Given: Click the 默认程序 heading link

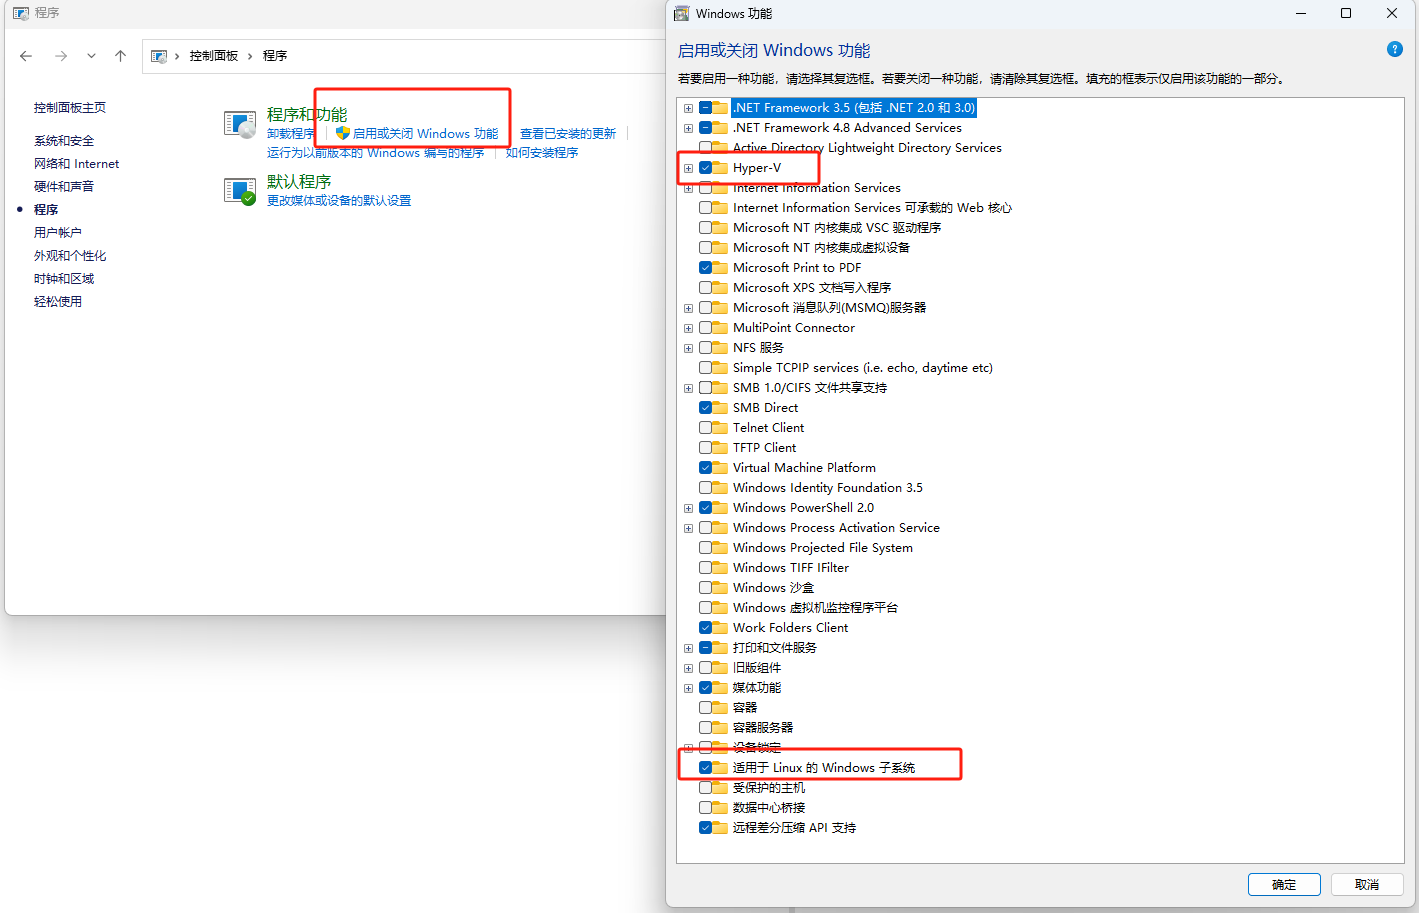Looking at the screenshot, I should (x=299, y=181).
